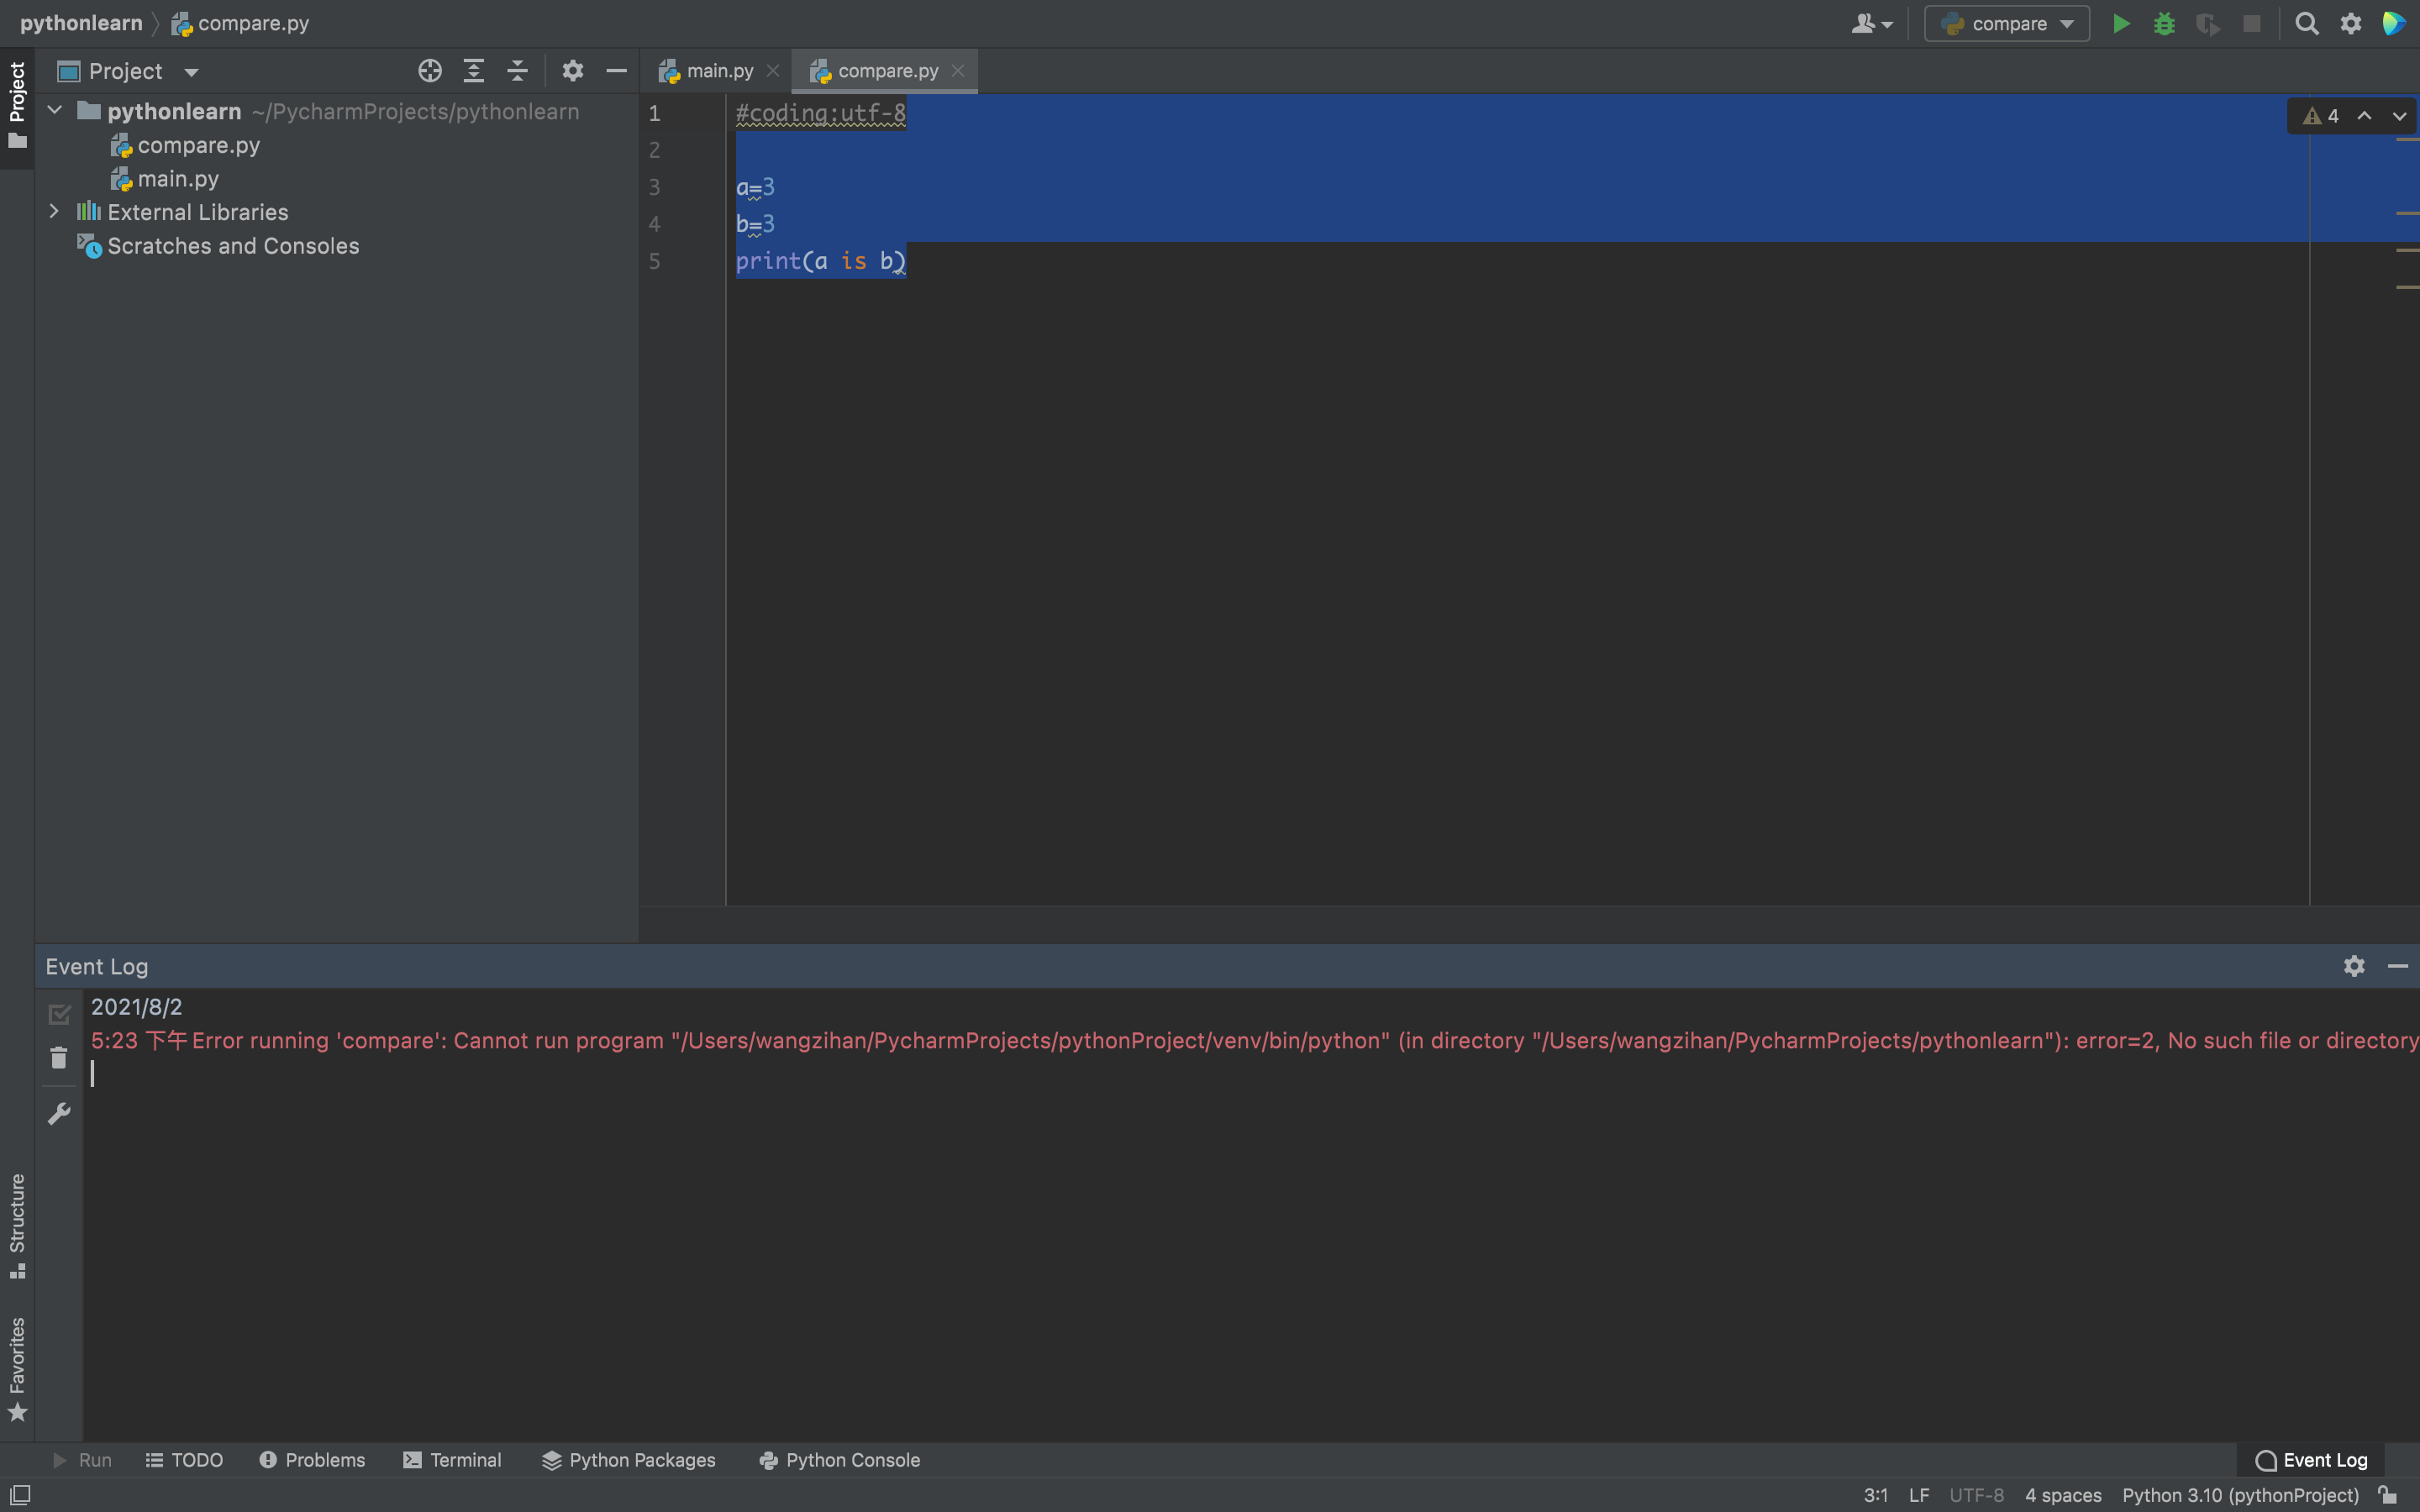Open the Code With Me user icon menu

tap(1872, 24)
